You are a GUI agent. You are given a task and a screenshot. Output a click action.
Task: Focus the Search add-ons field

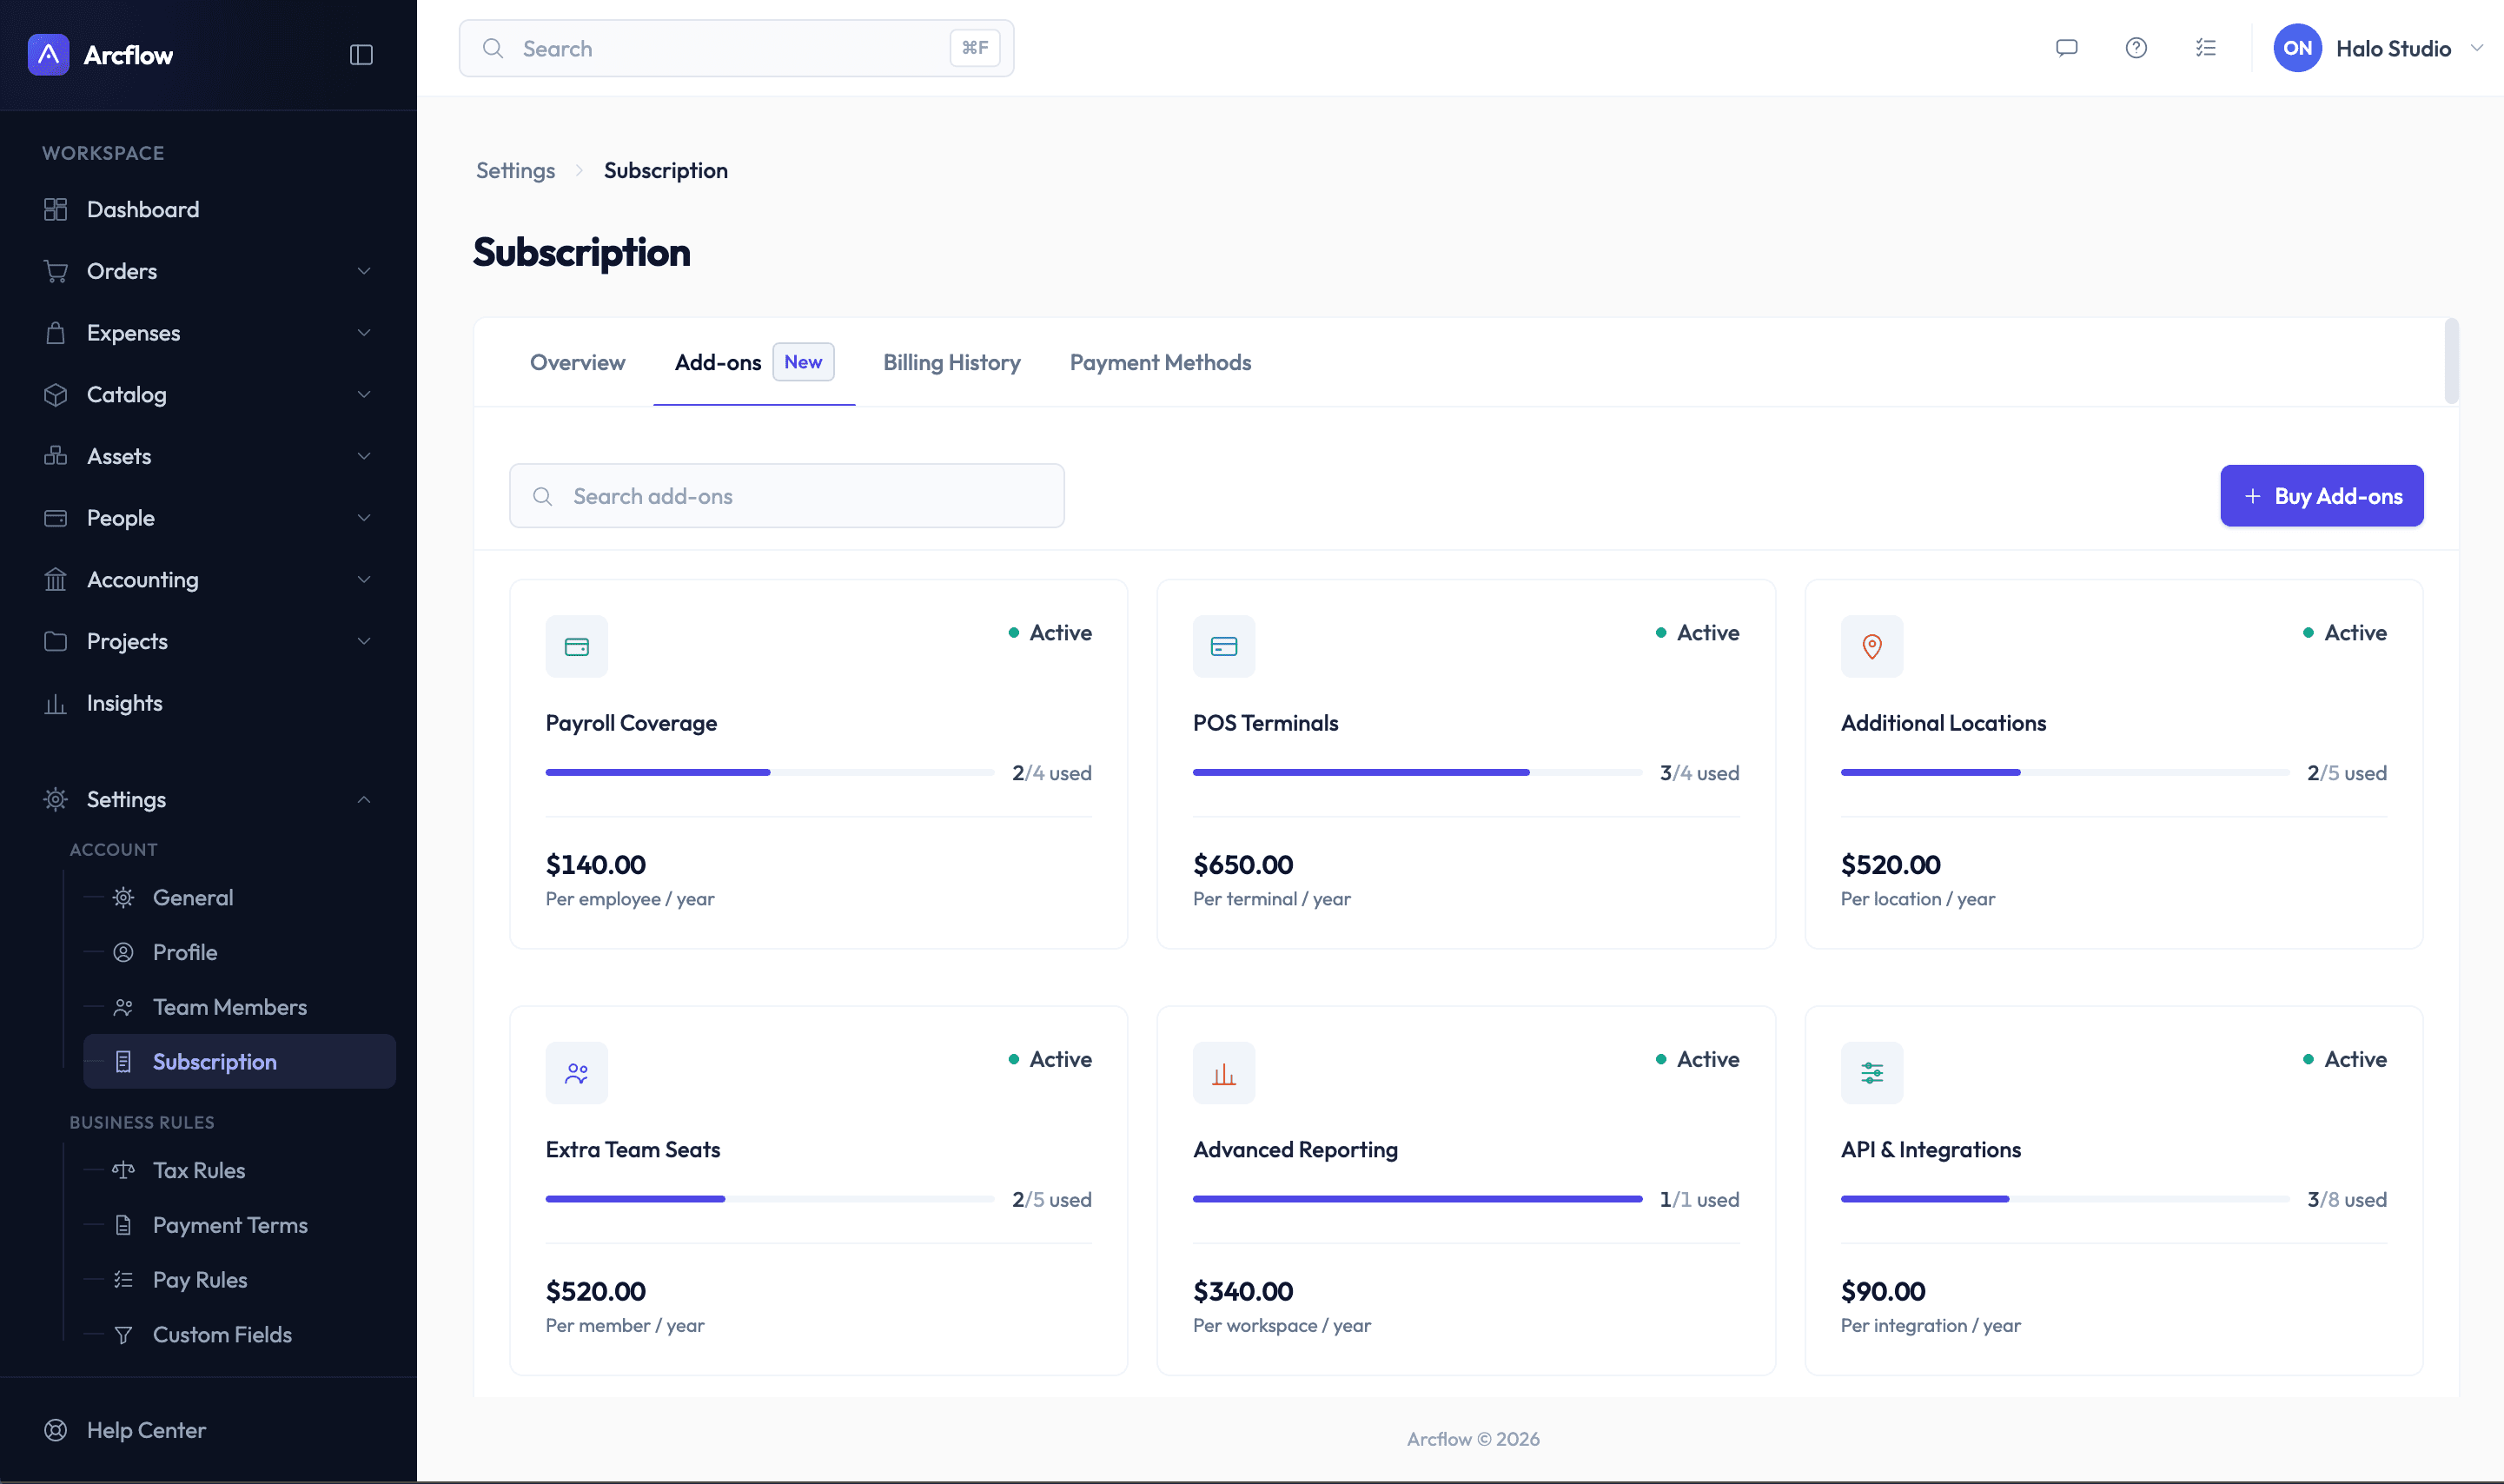(786, 496)
